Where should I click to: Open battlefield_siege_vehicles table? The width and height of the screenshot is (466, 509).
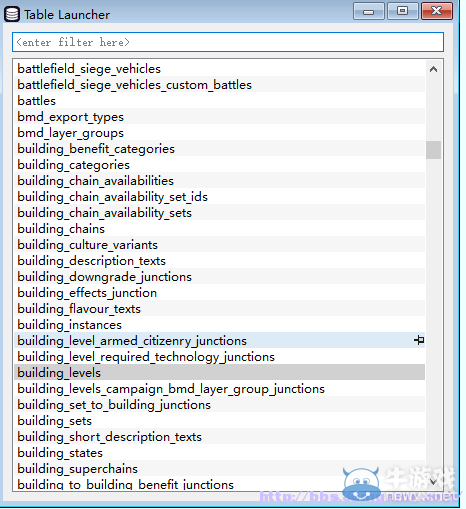(x=219, y=69)
